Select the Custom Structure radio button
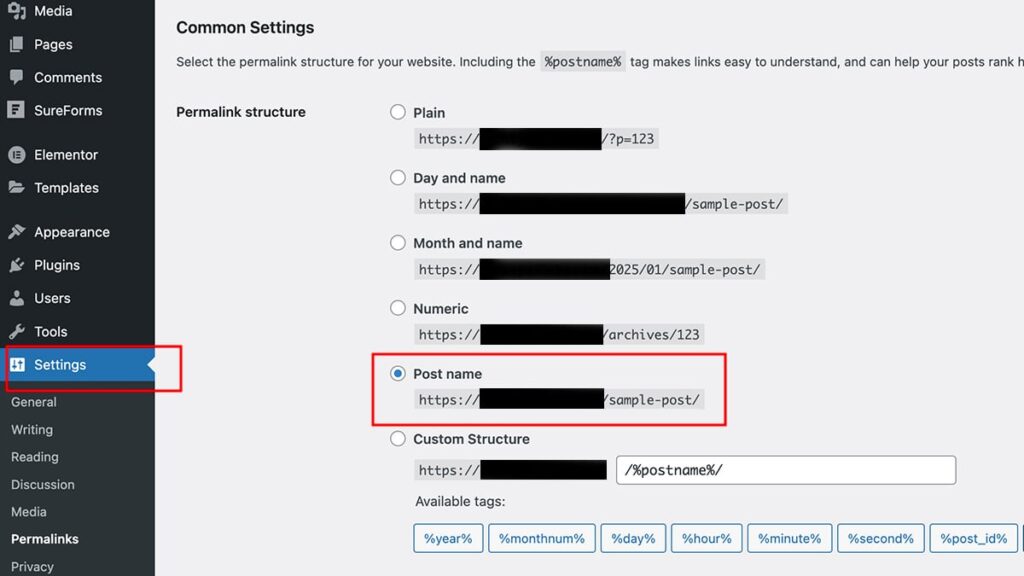This screenshot has width=1024, height=576. click(398, 438)
